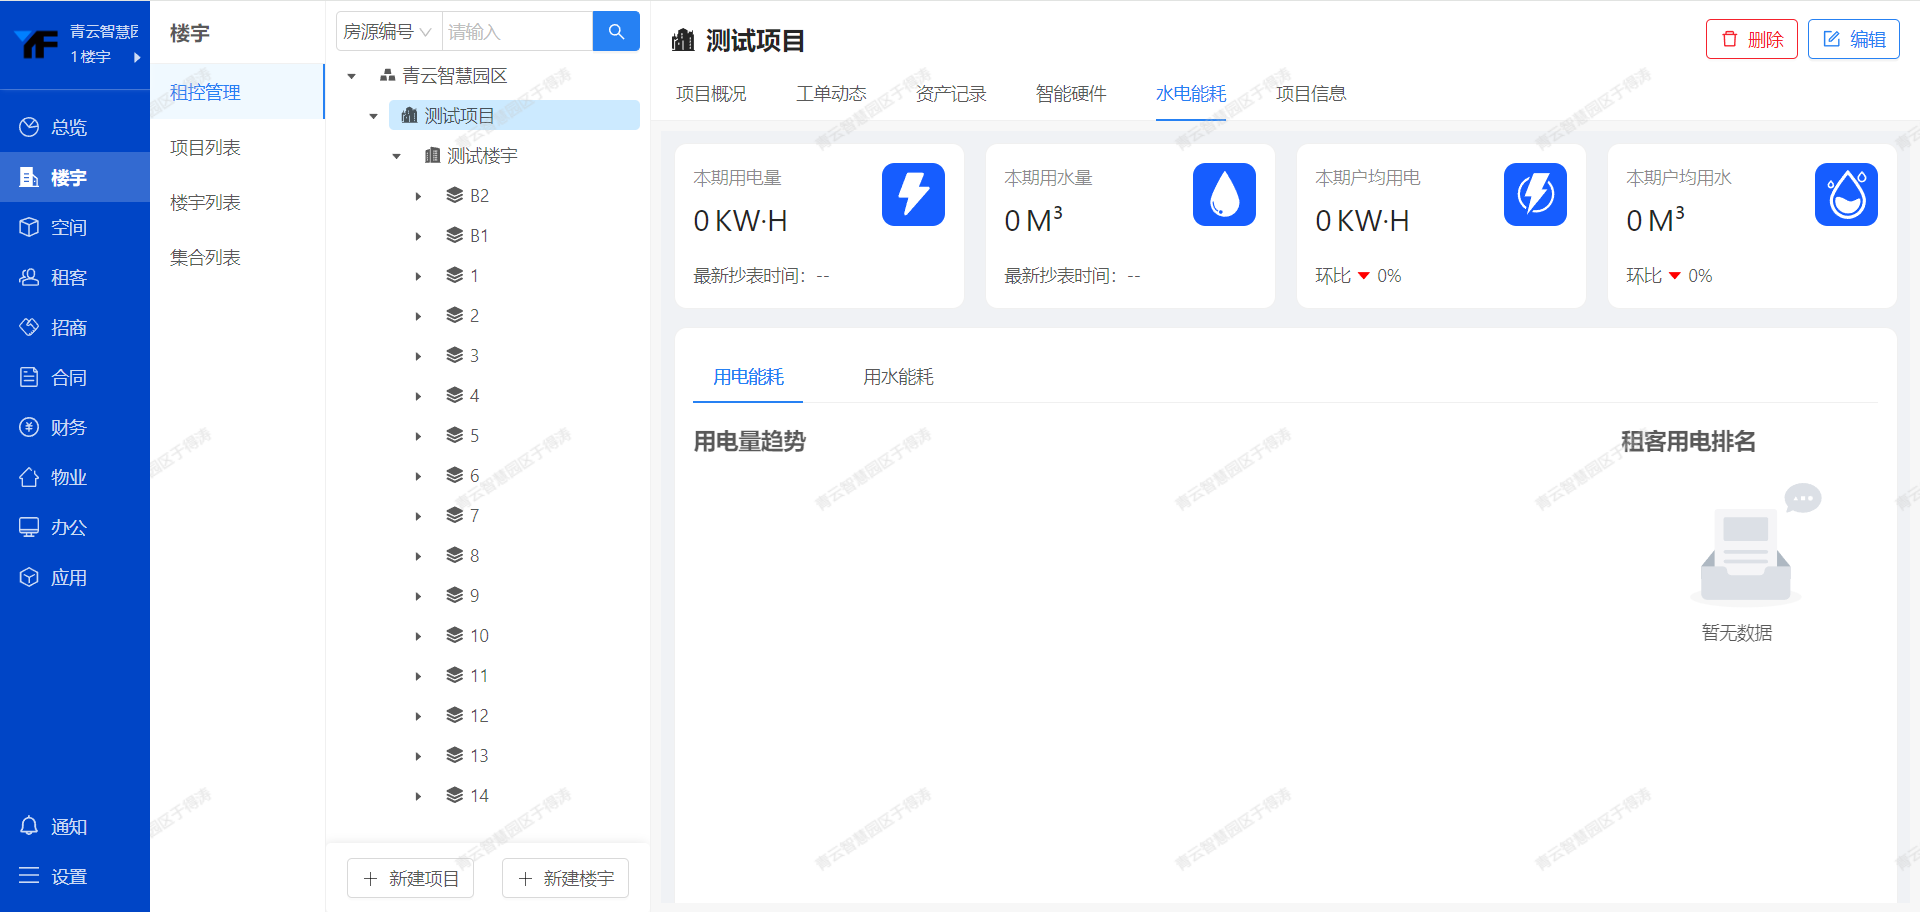Expand floor 10 in the tree
The height and width of the screenshot is (912, 1920).
point(418,636)
